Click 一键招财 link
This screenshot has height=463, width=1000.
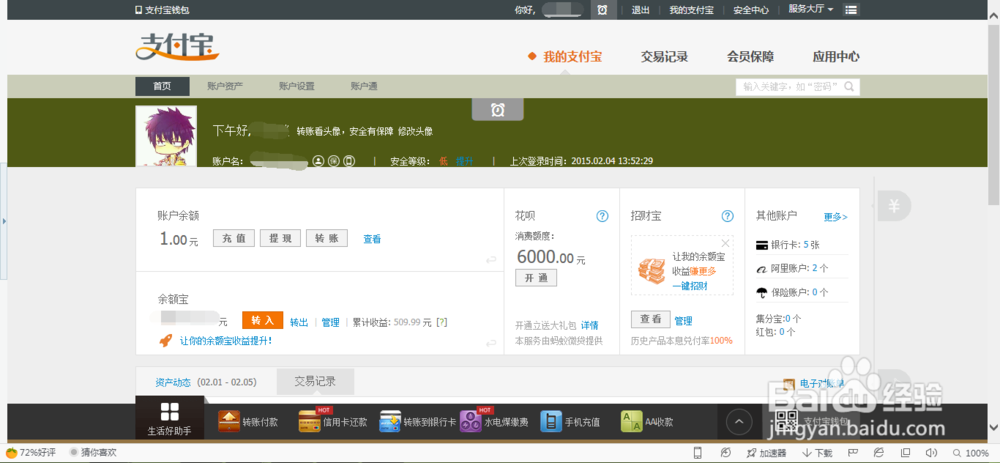tap(689, 286)
